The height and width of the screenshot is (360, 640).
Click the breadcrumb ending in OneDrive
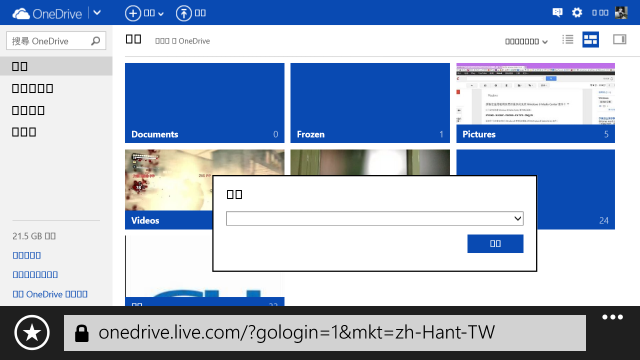tap(182, 41)
